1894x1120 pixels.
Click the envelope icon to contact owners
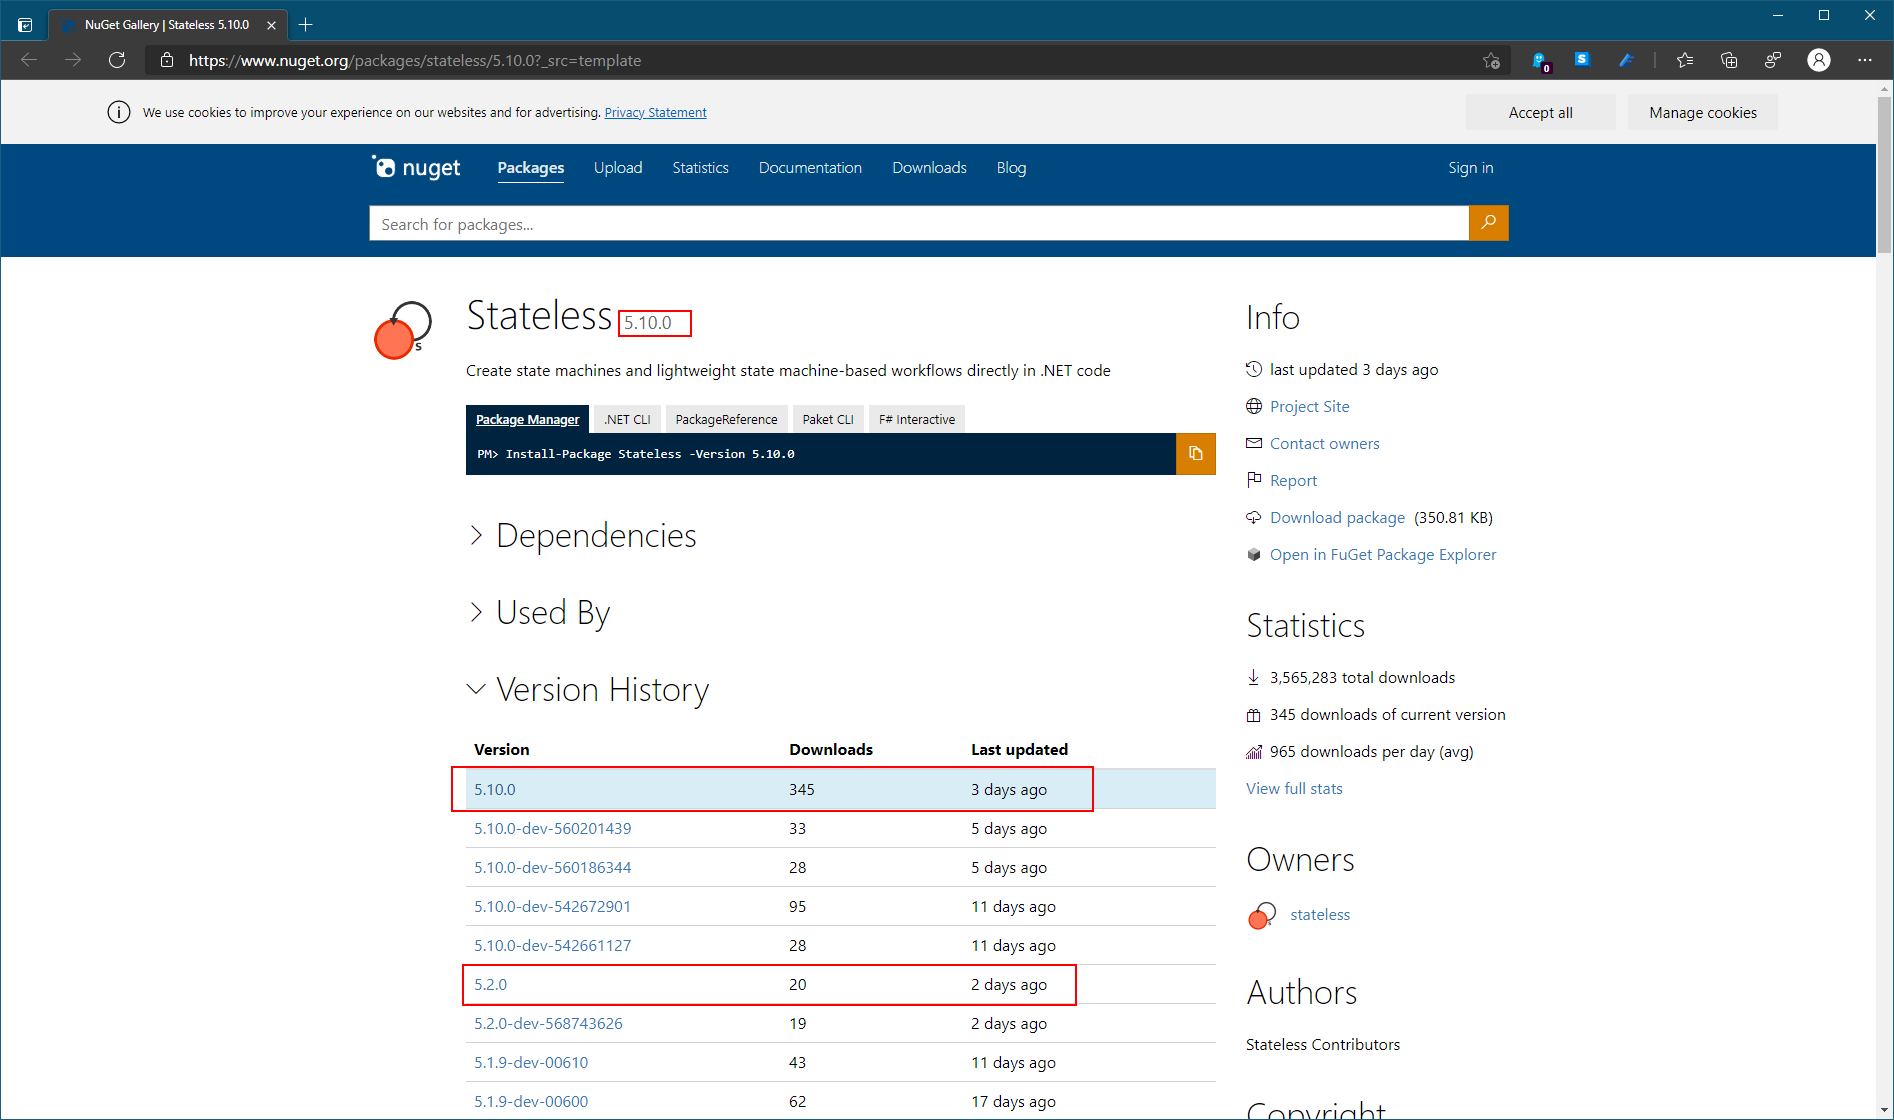point(1254,443)
